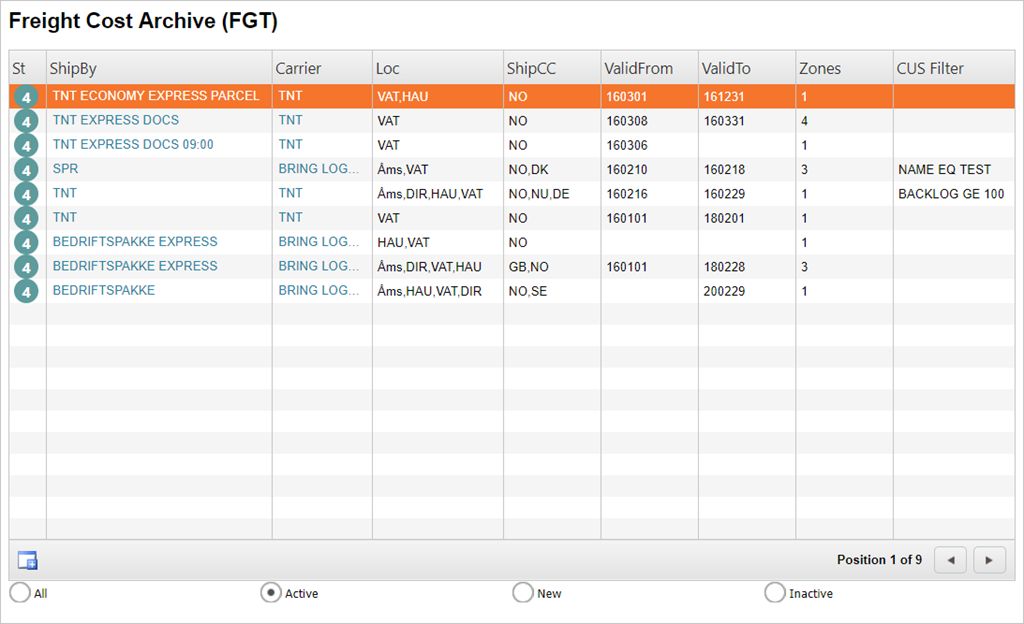Click the CUS Filter column header
Screen dimensions: 1024x624
[x=953, y=68]
